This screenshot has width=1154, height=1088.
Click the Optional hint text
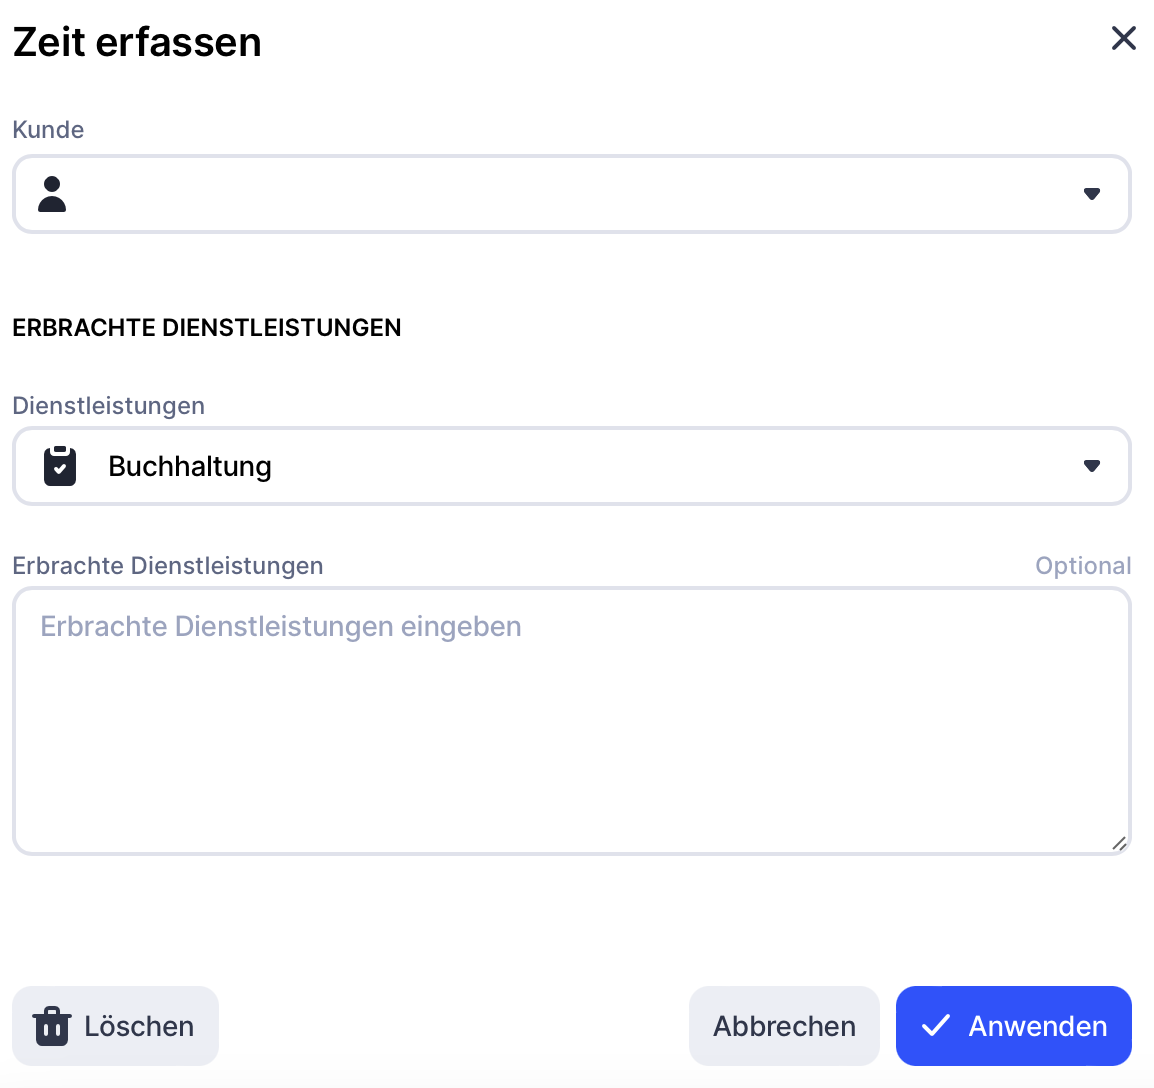1083,566
